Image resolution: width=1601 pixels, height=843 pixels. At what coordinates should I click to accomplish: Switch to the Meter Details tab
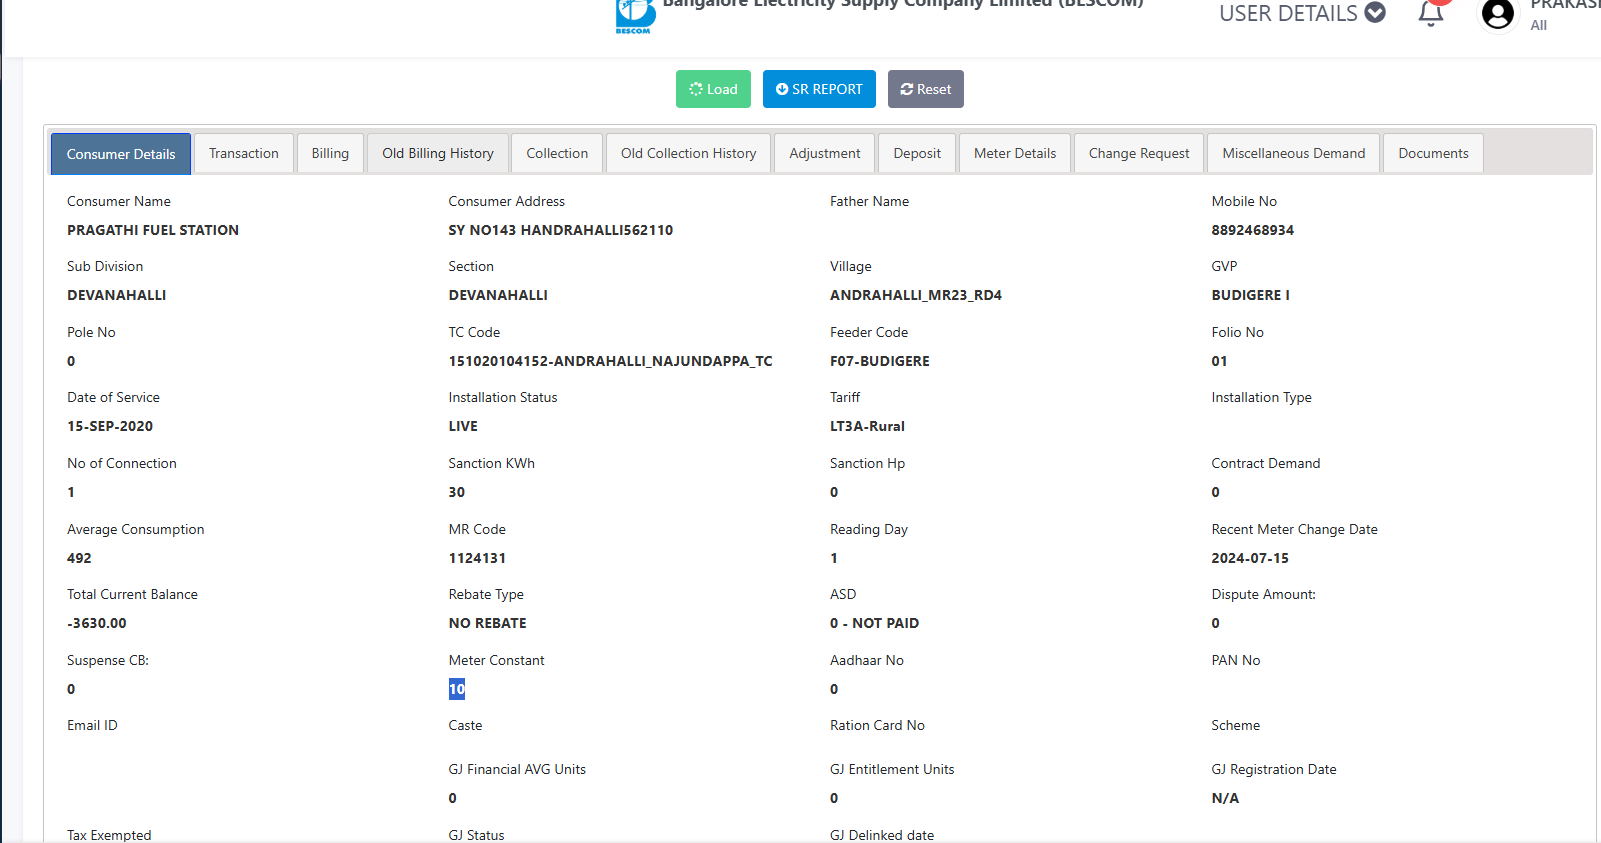(1015, 153)
